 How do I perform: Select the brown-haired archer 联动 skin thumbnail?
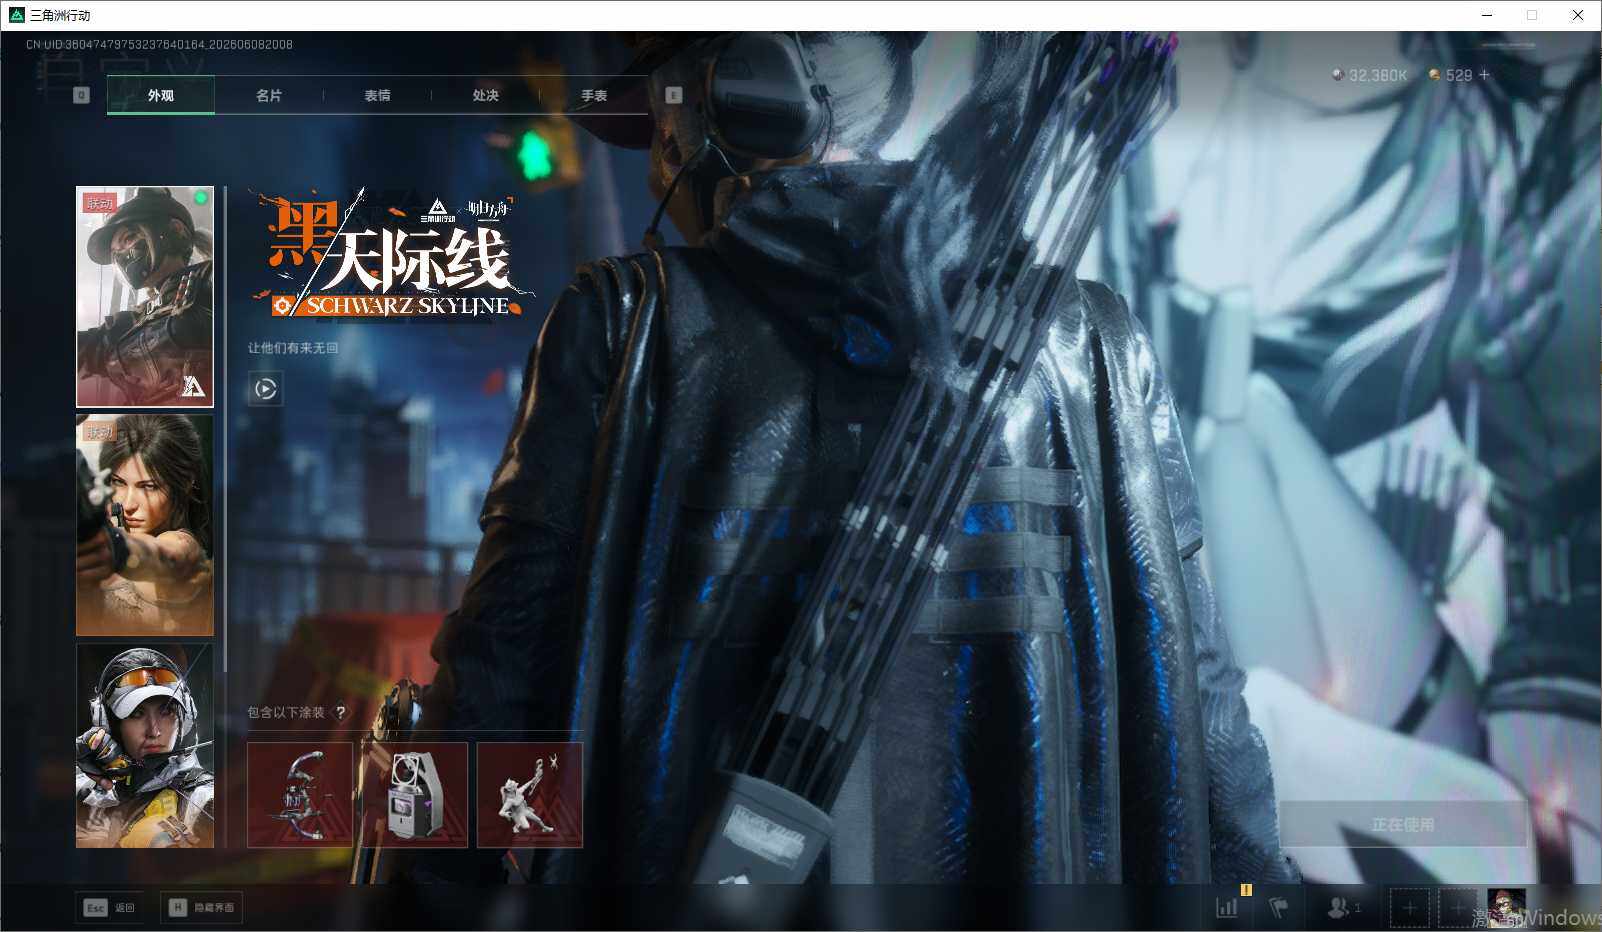pos(145,525)
